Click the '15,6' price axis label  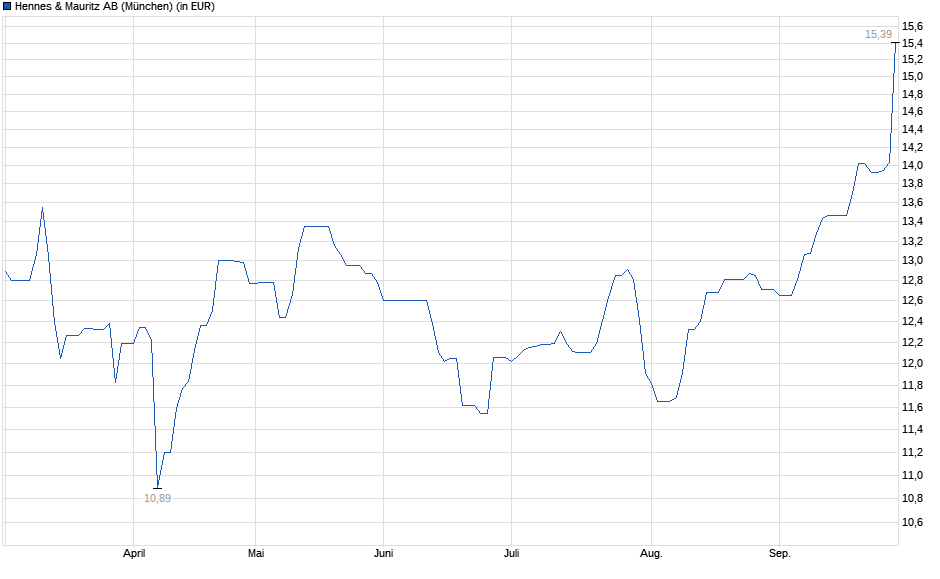[x=912, y=26]
